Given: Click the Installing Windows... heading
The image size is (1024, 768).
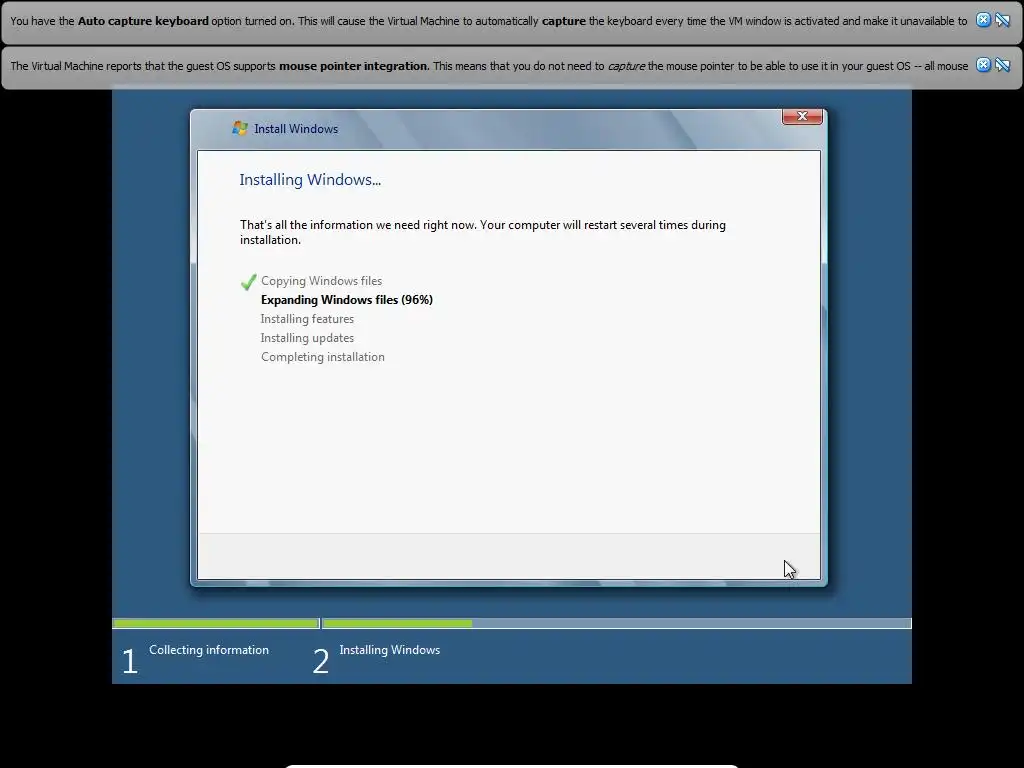Looking at the screenshot, I should pos(310,180).
